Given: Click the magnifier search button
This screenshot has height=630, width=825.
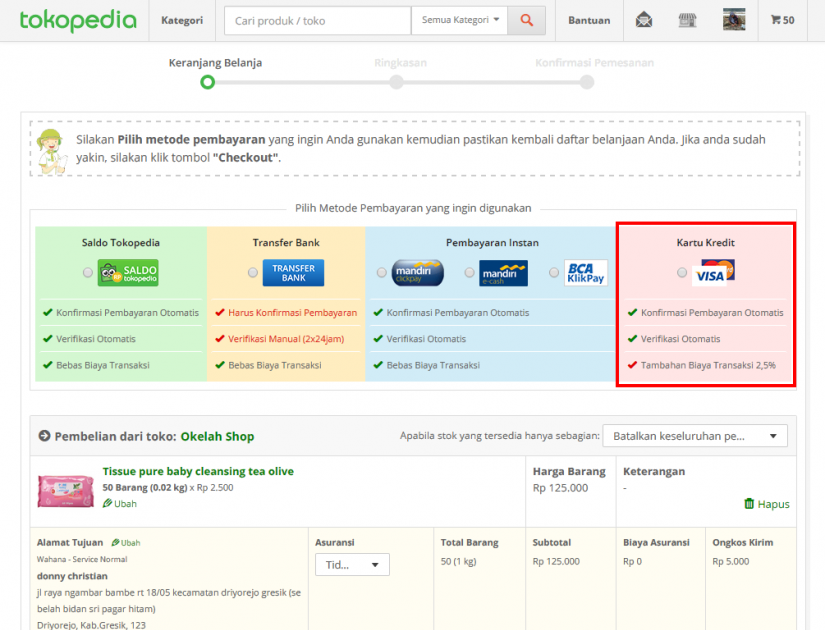Looking at the screenshot, I should (526, 21).
